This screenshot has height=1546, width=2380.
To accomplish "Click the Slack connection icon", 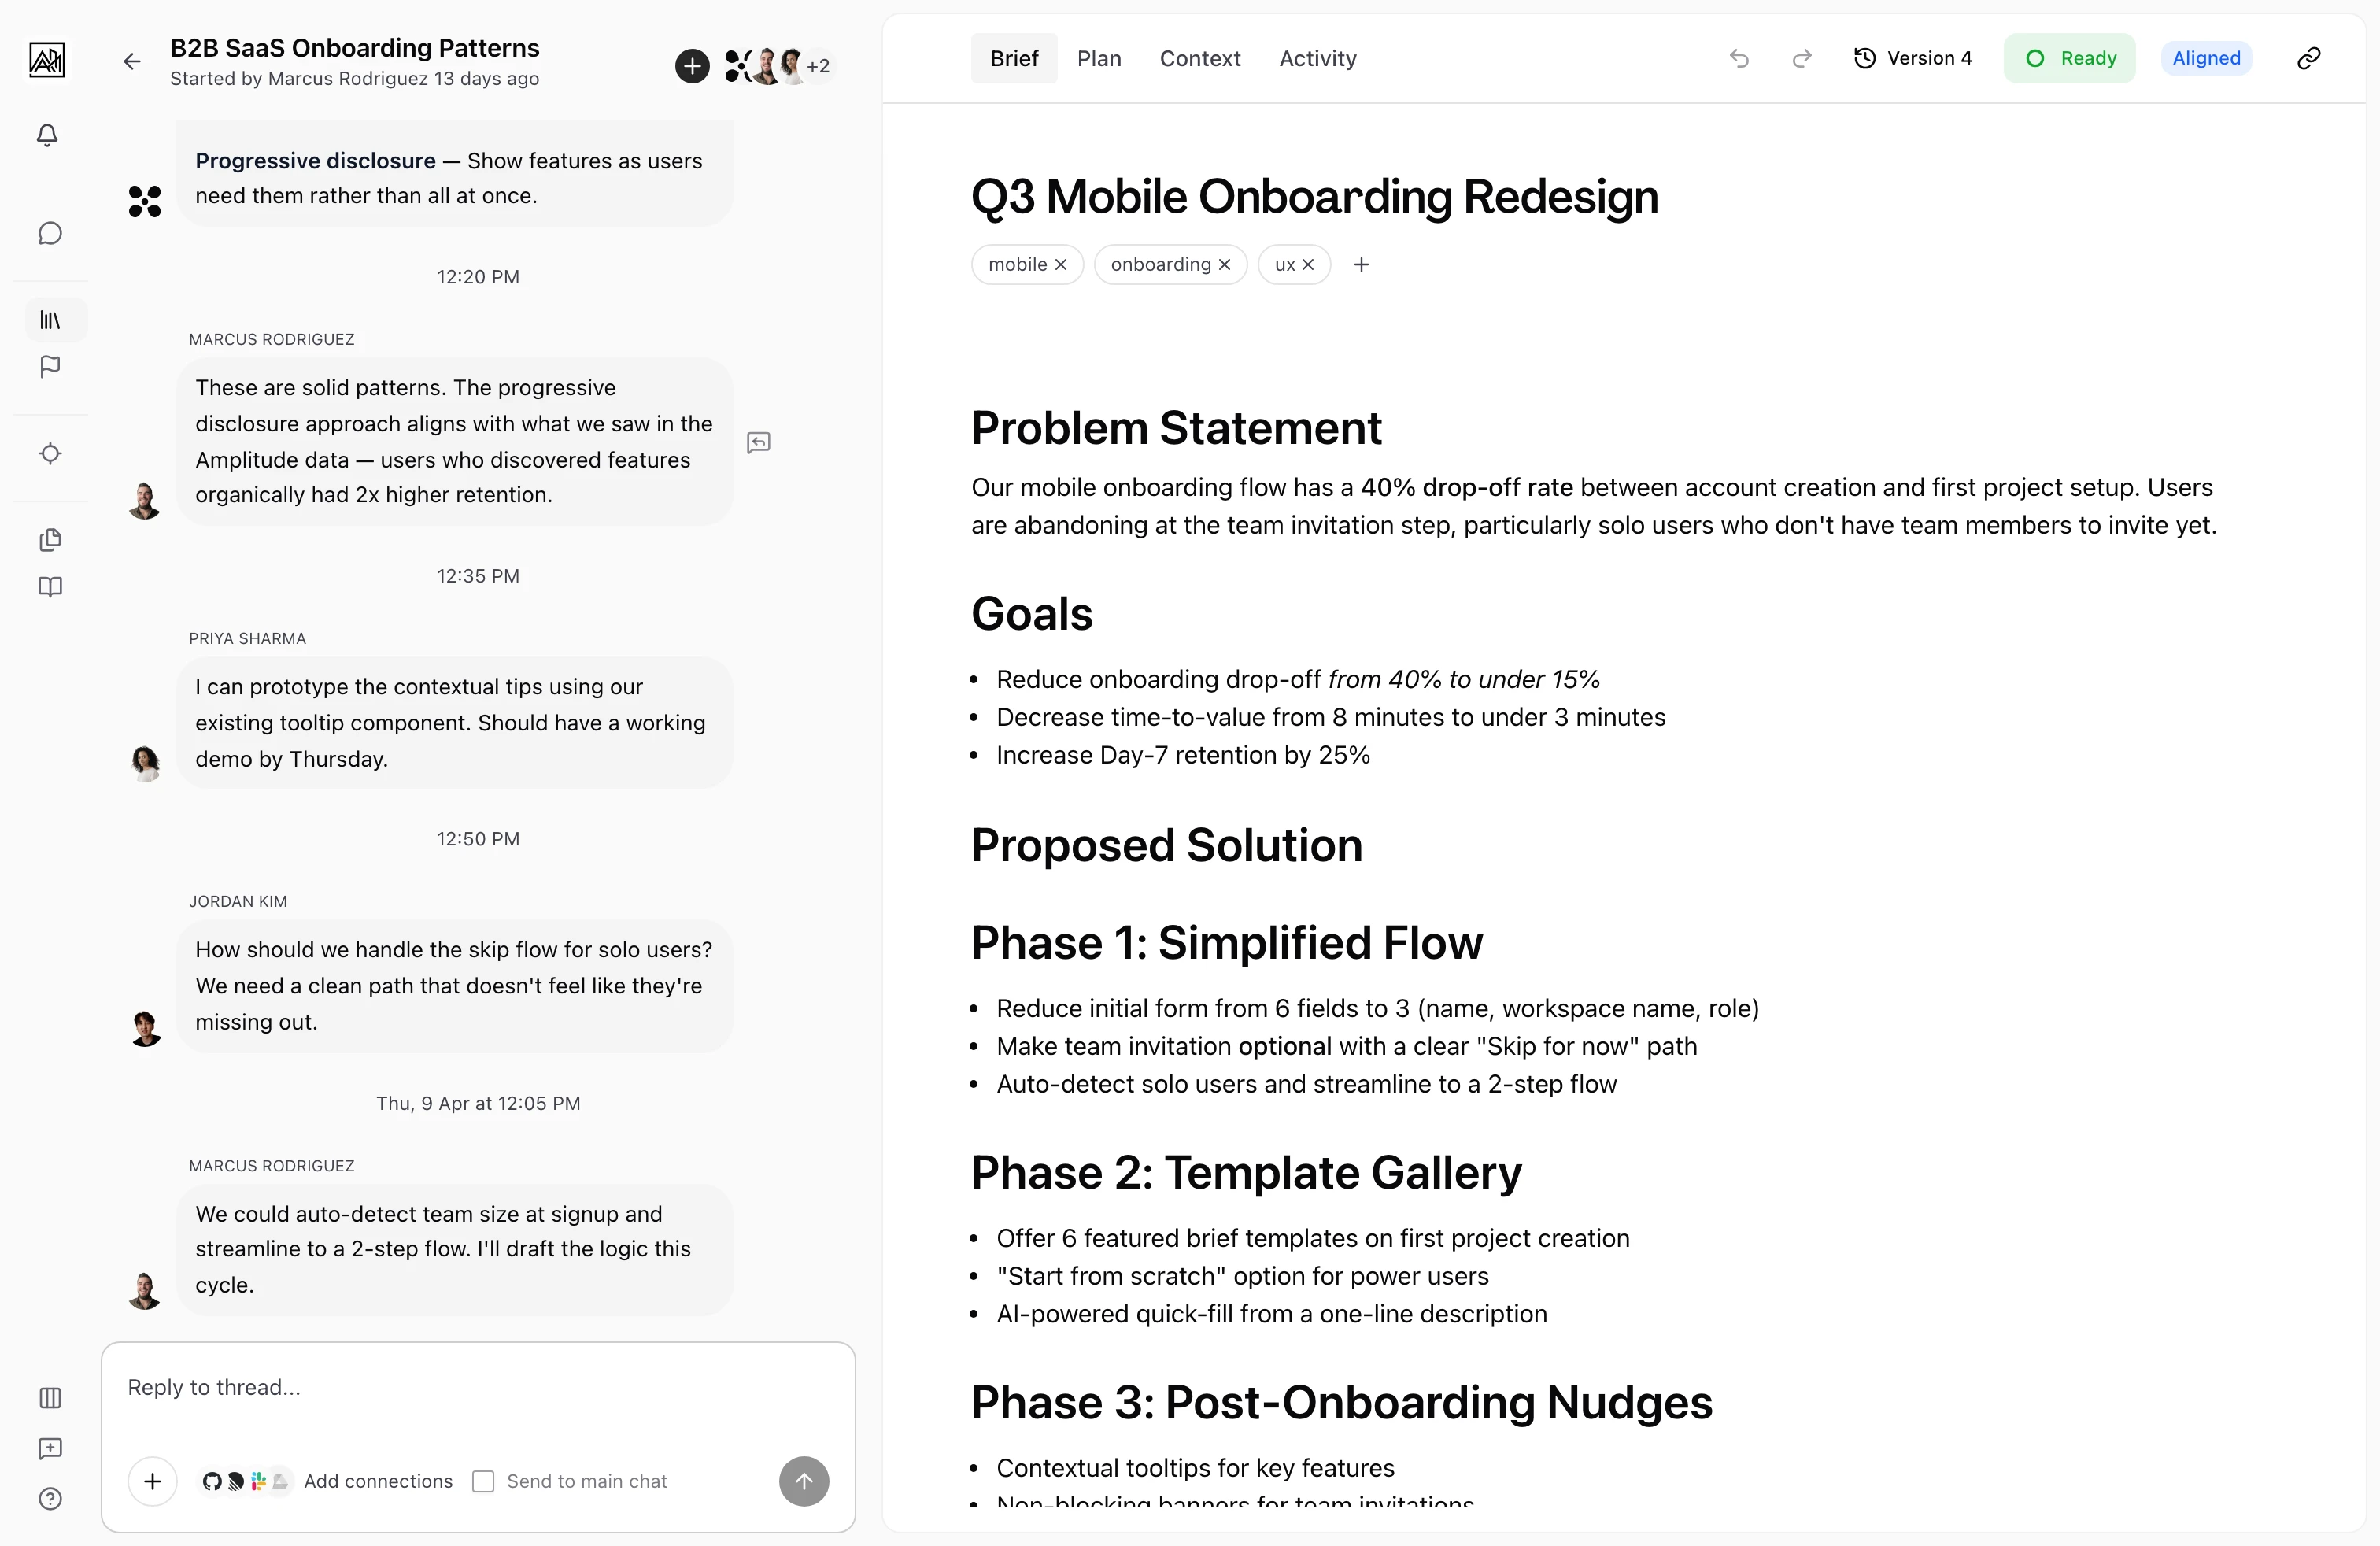I will 258,1481.
